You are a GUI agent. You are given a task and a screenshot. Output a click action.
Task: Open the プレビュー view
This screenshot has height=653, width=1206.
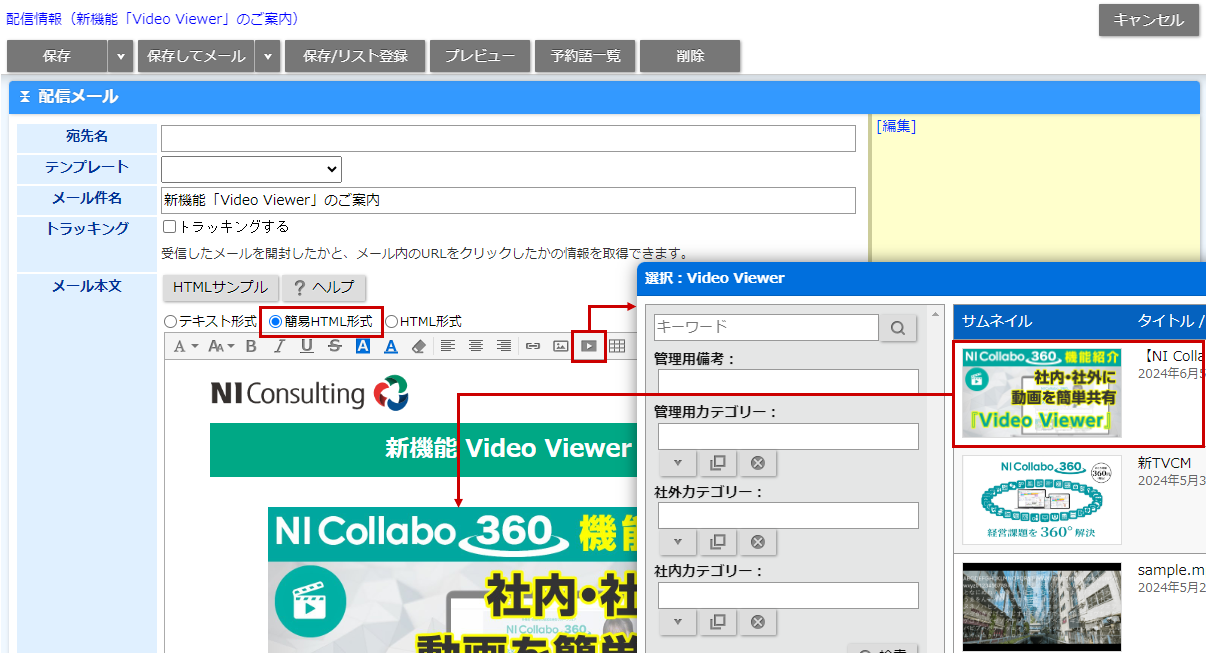click(x=480, y=56)
